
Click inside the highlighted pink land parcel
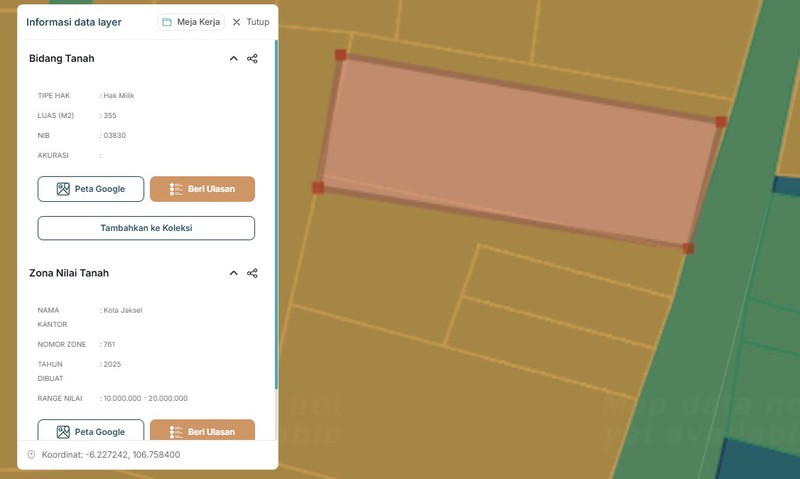click(520, 150)
